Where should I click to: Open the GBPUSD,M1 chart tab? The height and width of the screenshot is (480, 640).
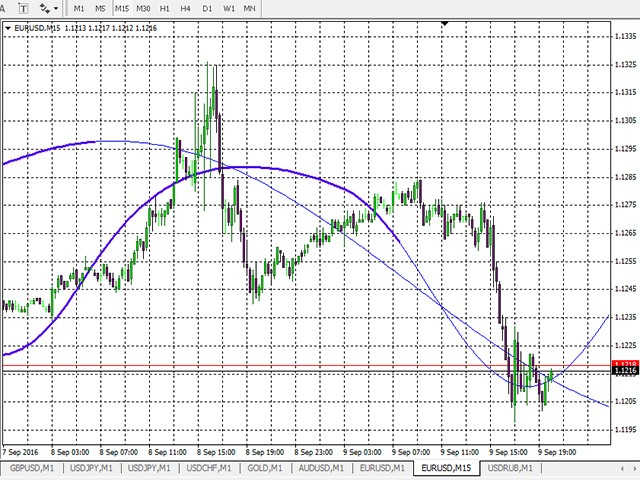[x=32, y=468]
